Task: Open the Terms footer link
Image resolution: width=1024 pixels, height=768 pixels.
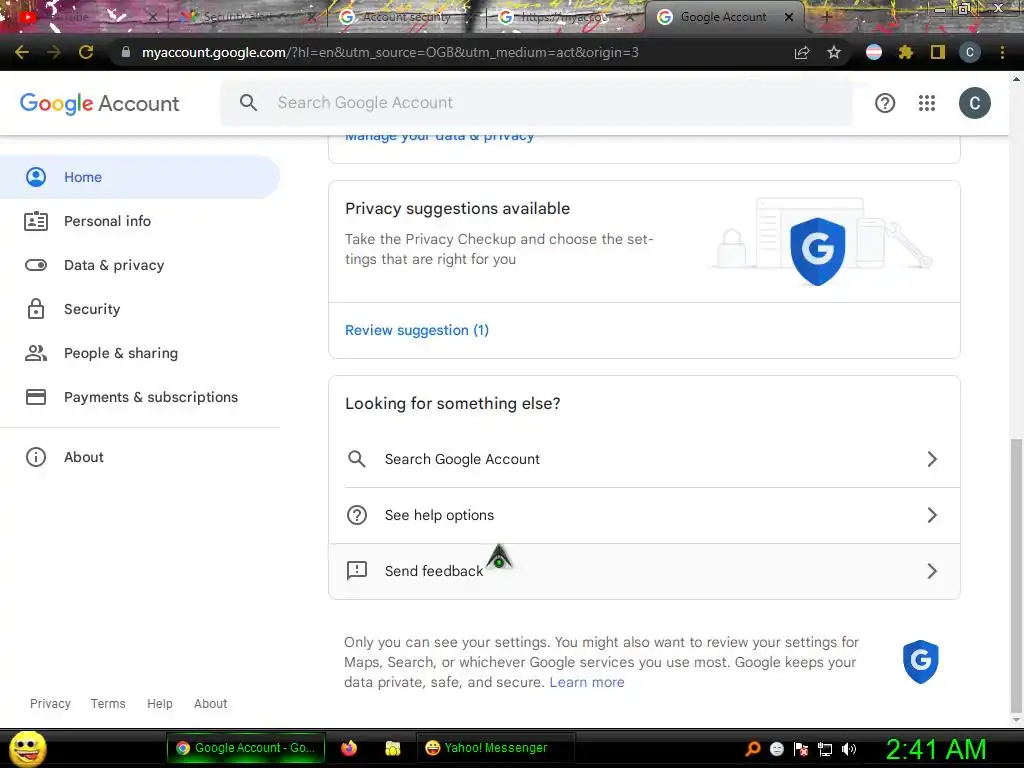Action: pyautogui.click(x=108, y=704)
